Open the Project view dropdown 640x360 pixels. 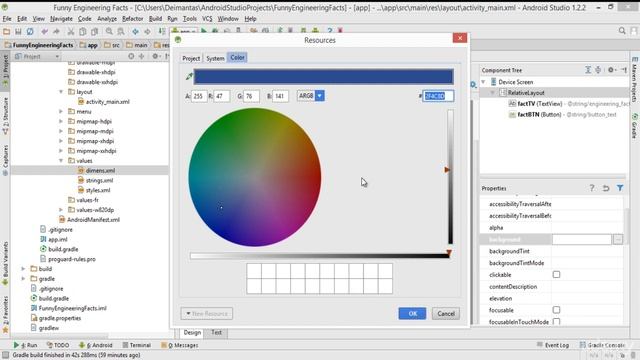point(37,56)
